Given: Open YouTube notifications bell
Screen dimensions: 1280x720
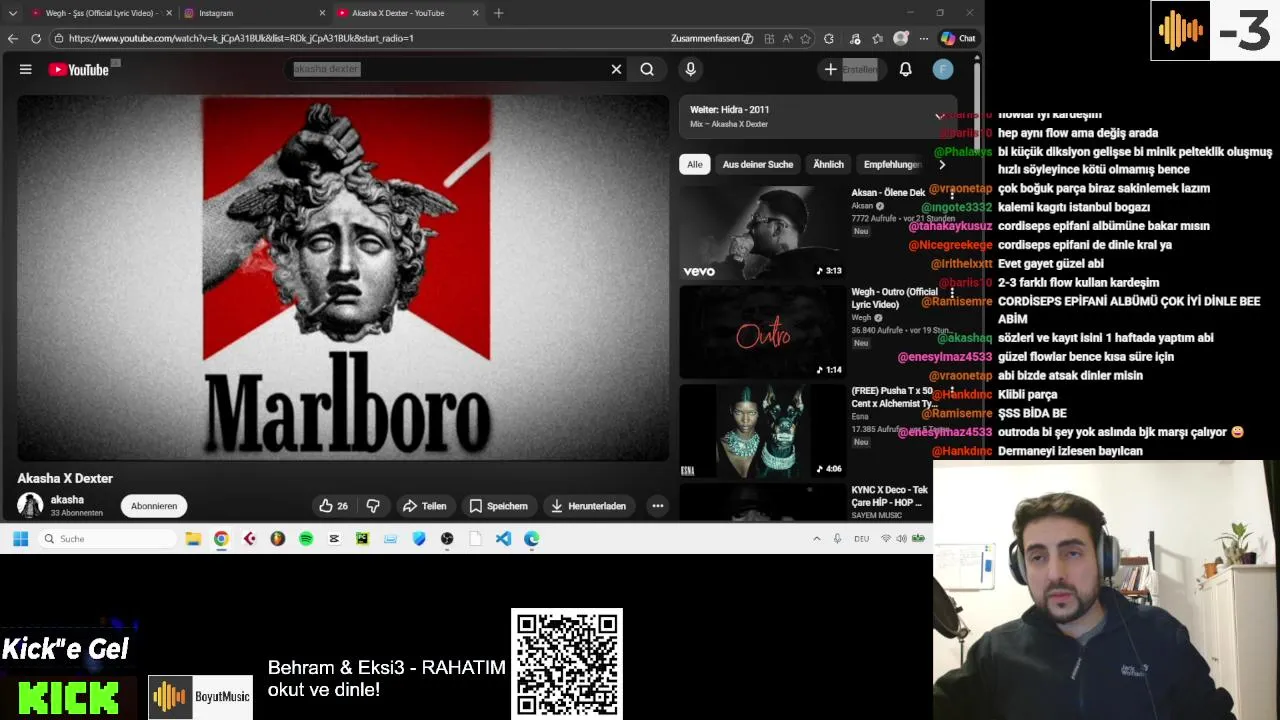Looking at the screenshot, I should click(905, 69).
